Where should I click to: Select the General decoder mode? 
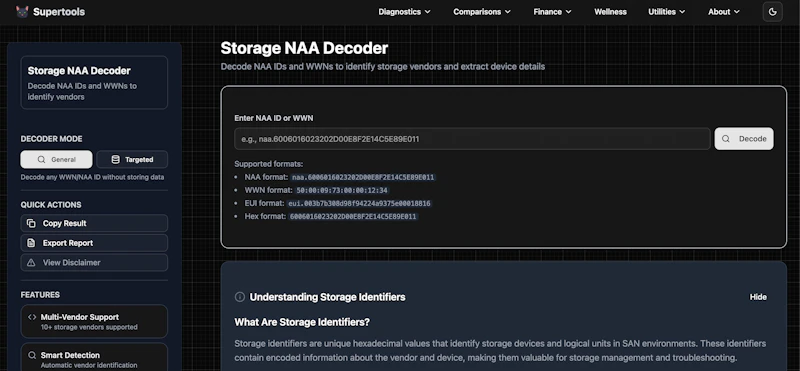pyautogui.click(x=57, y=160)
